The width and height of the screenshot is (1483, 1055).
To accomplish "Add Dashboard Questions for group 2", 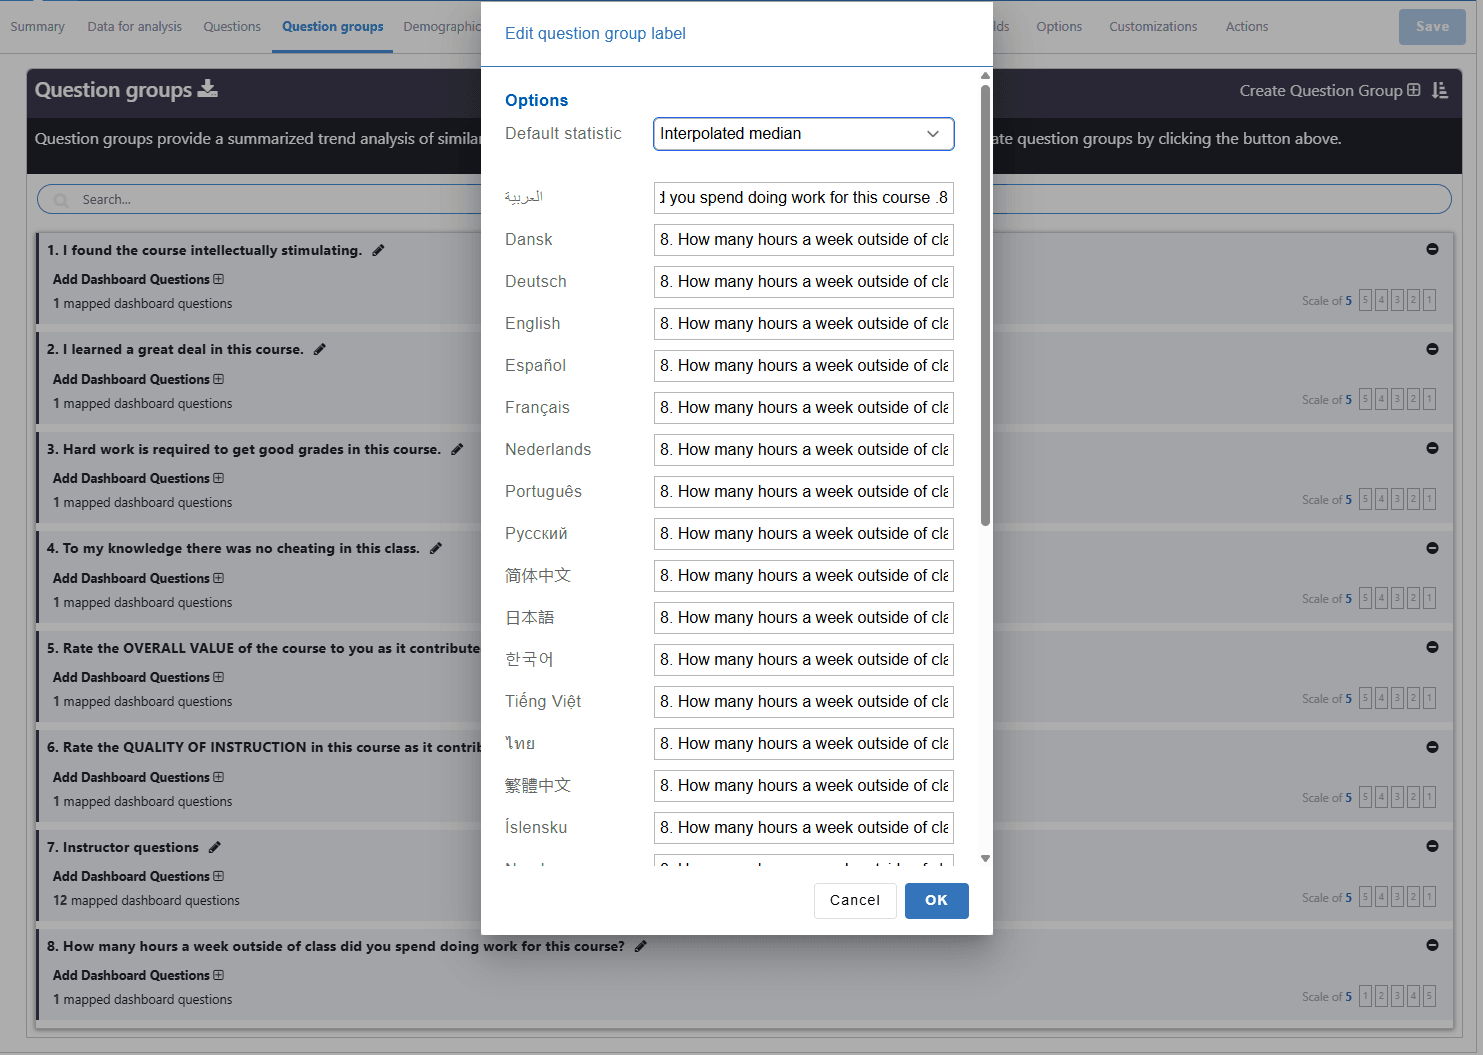I will (x=138, y=379).
